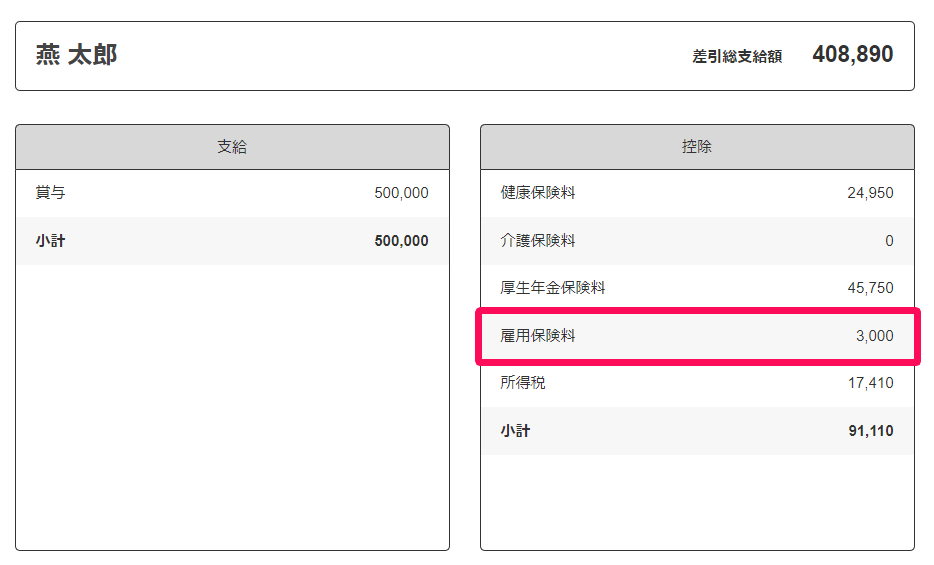This screenshot has width=934, height=565.
Task: Click the 雇用保険料 amount 3,000
Action: pos(874,336)
